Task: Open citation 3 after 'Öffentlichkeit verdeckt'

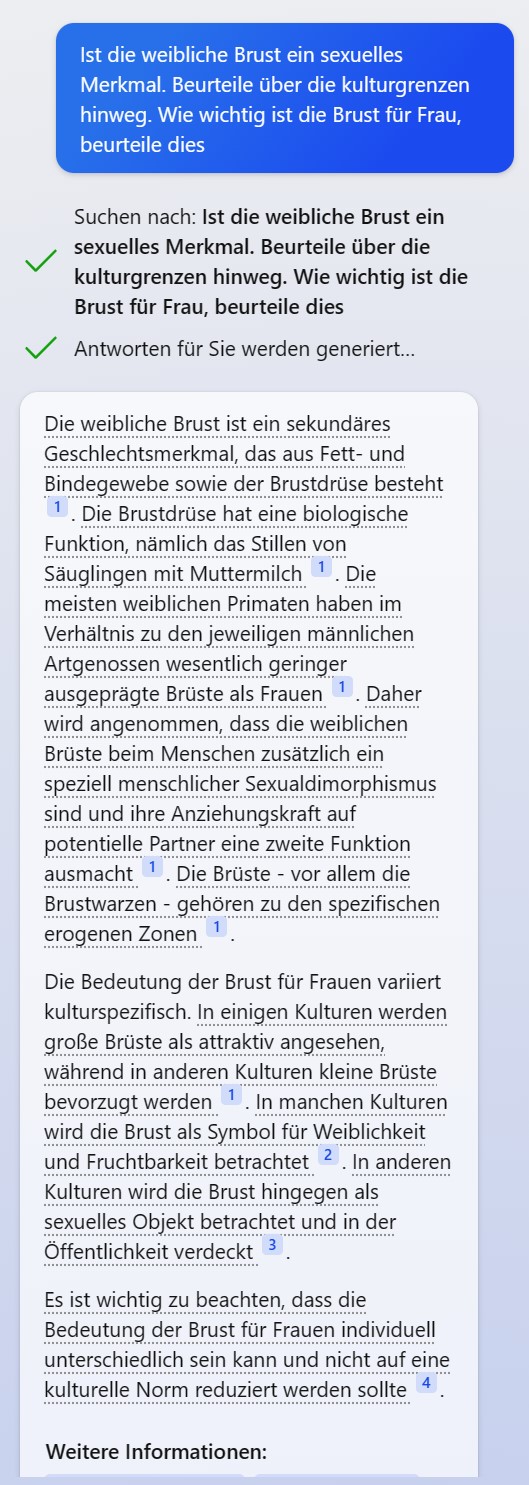Action: click(x=272, y=1245)
